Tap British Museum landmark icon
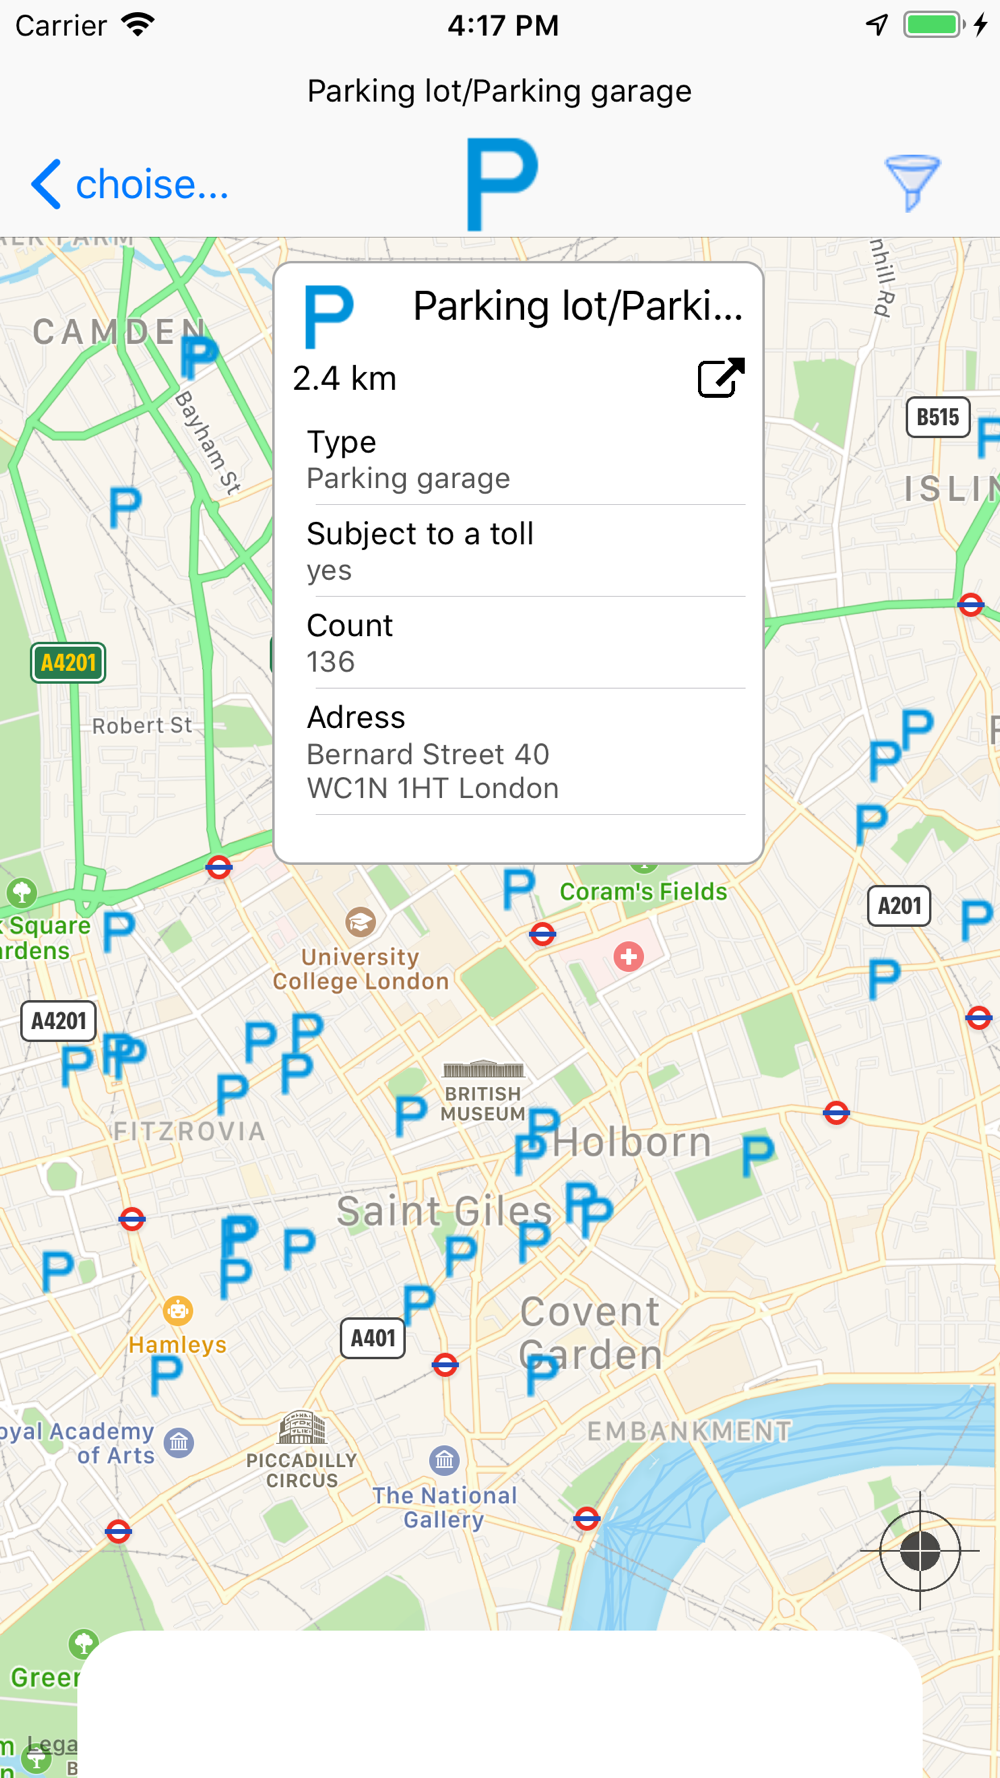Screen dimensions: 1000x1778 483,1069
